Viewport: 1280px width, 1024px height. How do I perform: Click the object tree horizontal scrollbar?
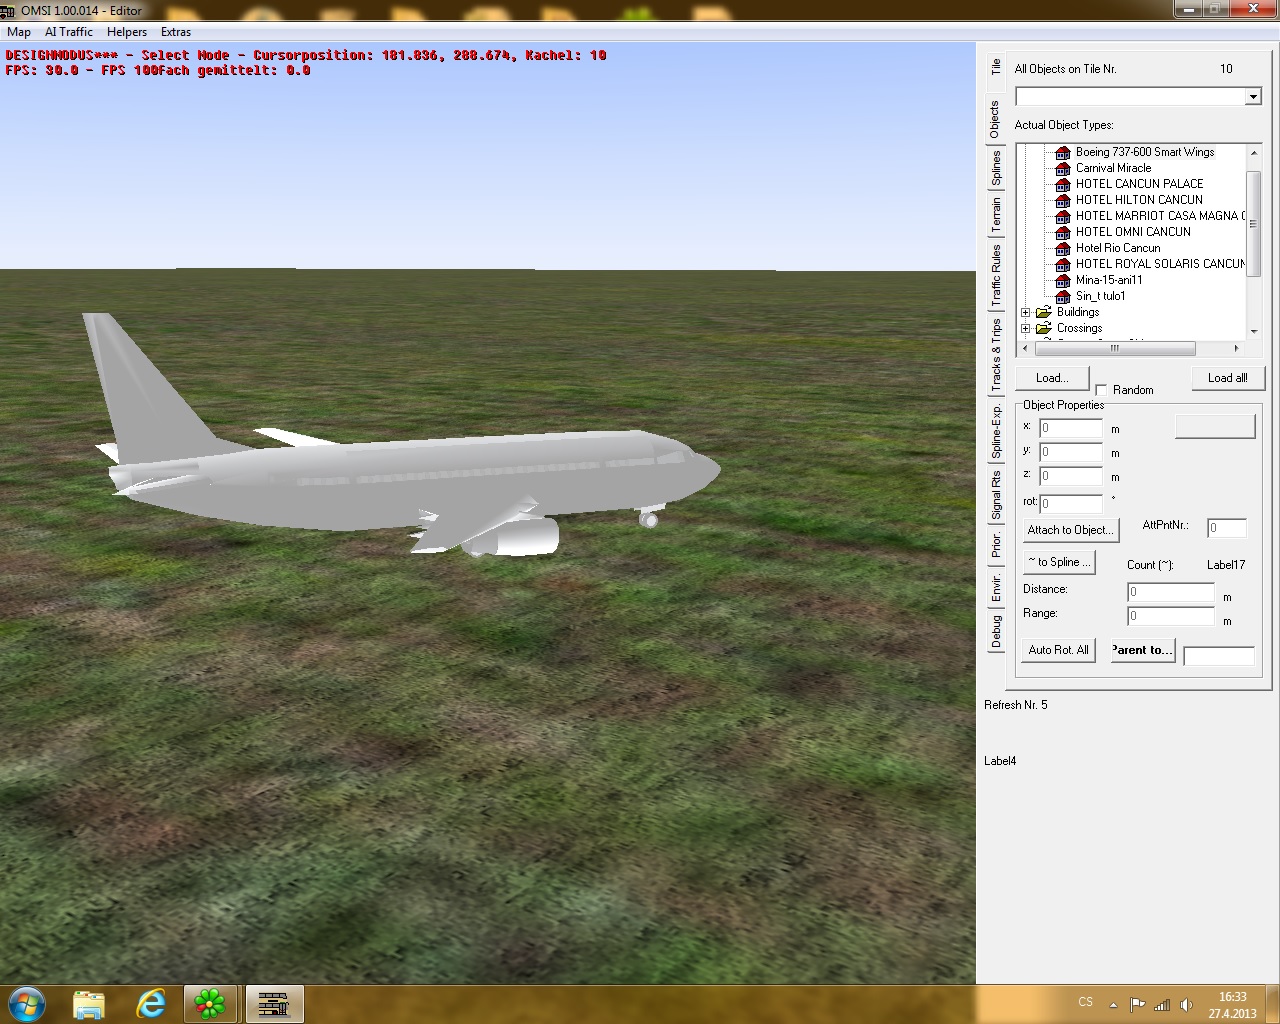coord(1115,349)
